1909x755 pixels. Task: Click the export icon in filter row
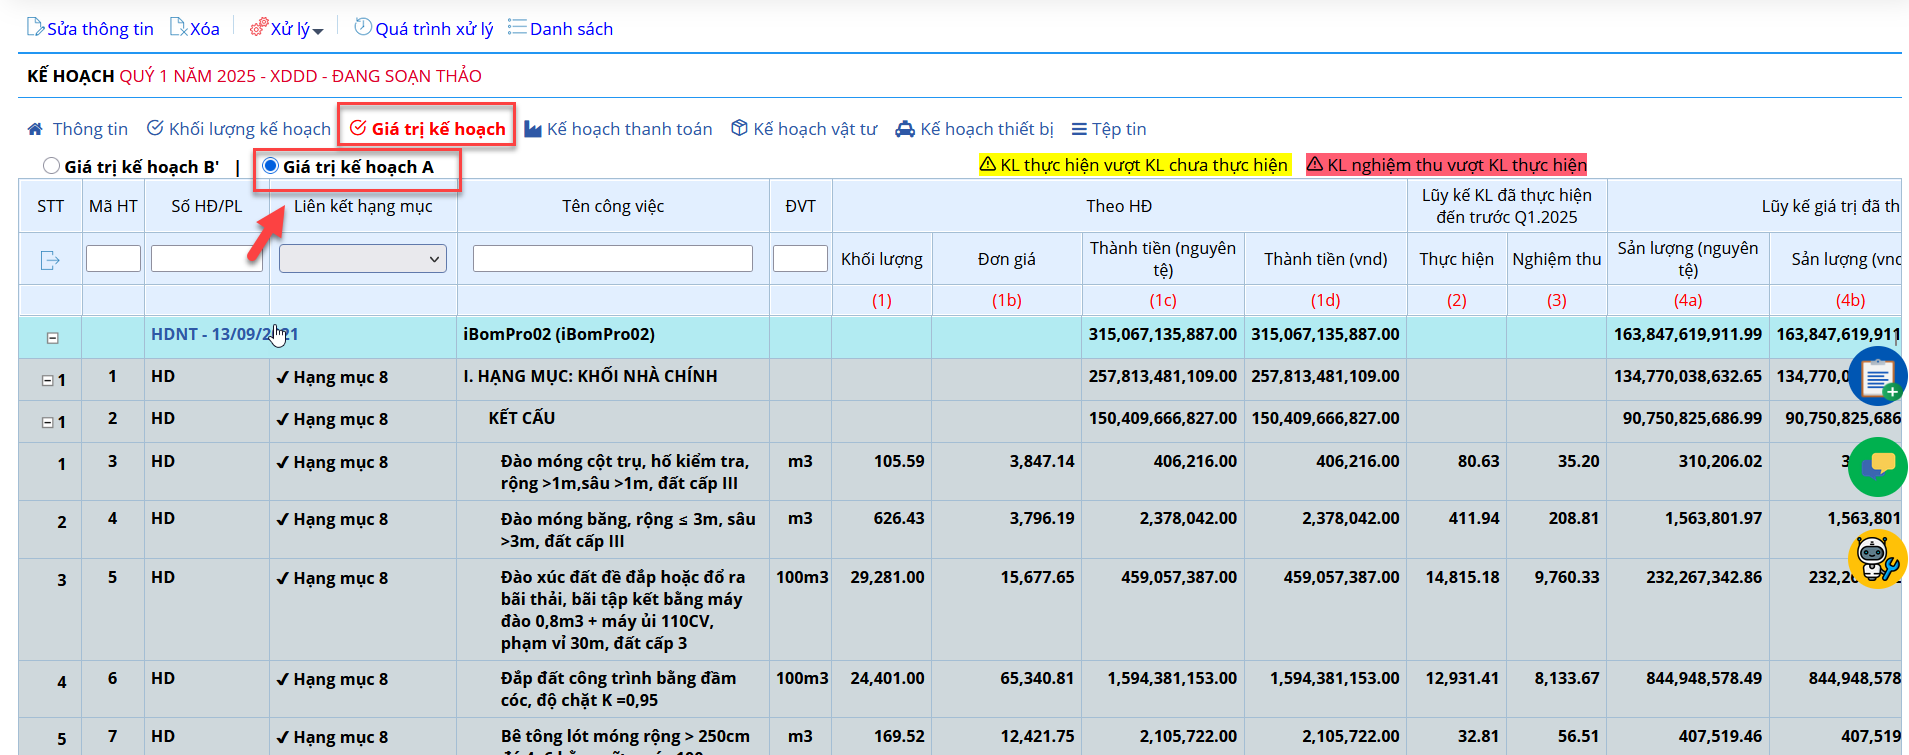coord(50,260)
